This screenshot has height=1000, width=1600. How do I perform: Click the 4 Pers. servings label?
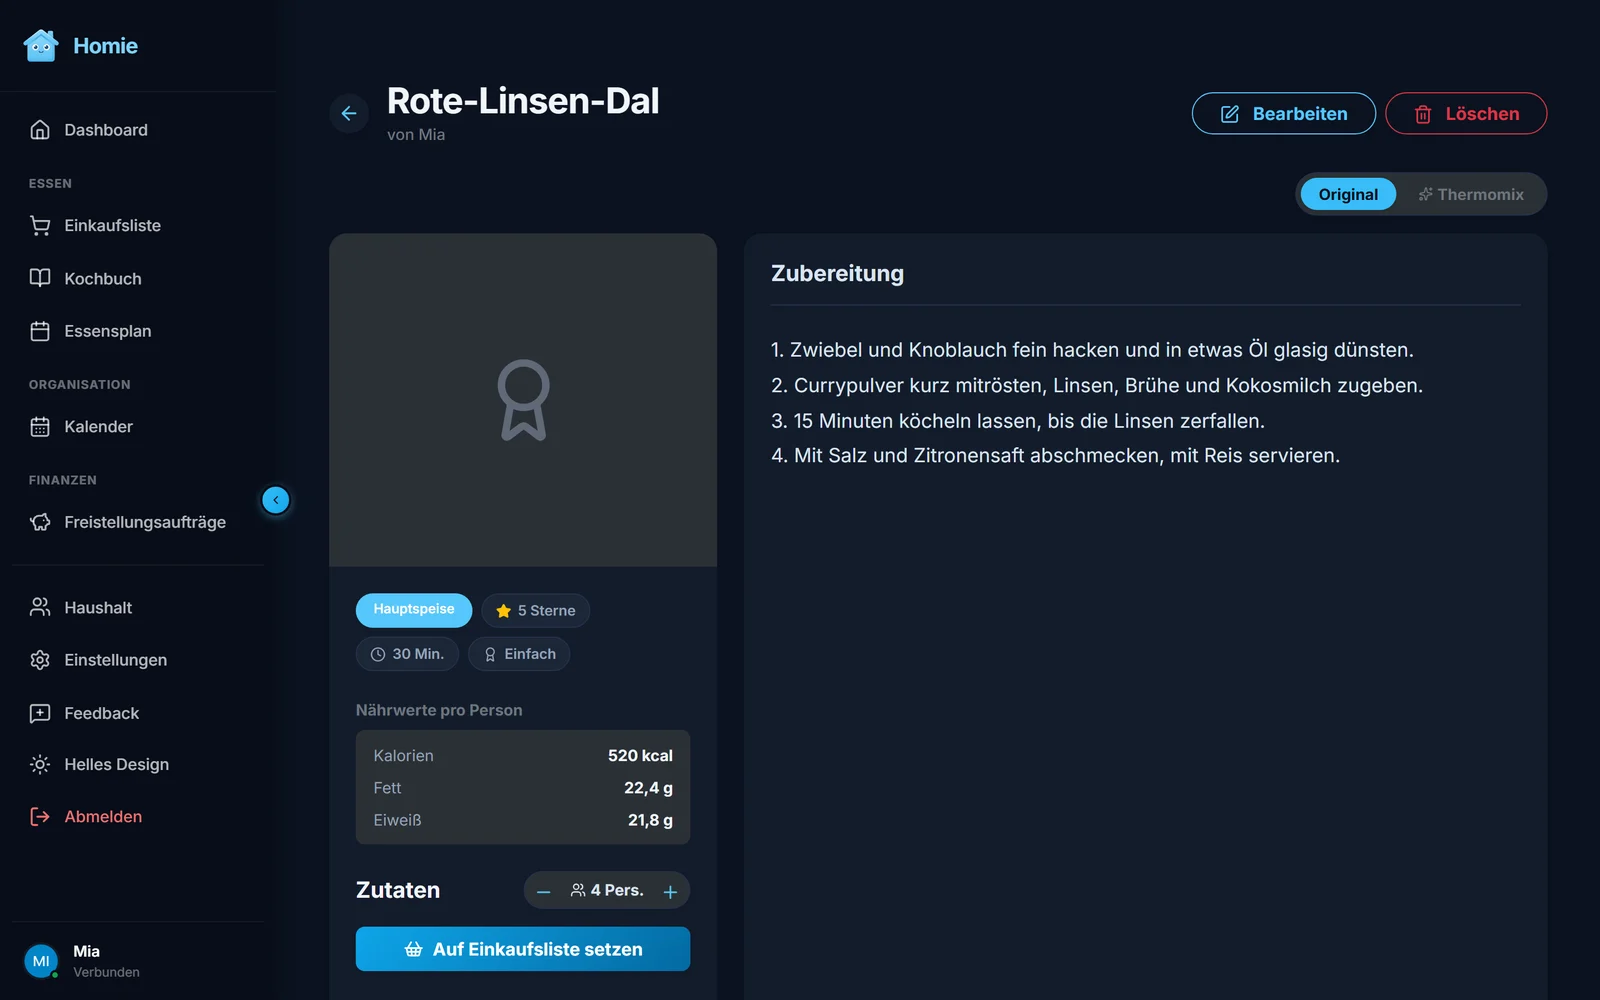point(607,890)
